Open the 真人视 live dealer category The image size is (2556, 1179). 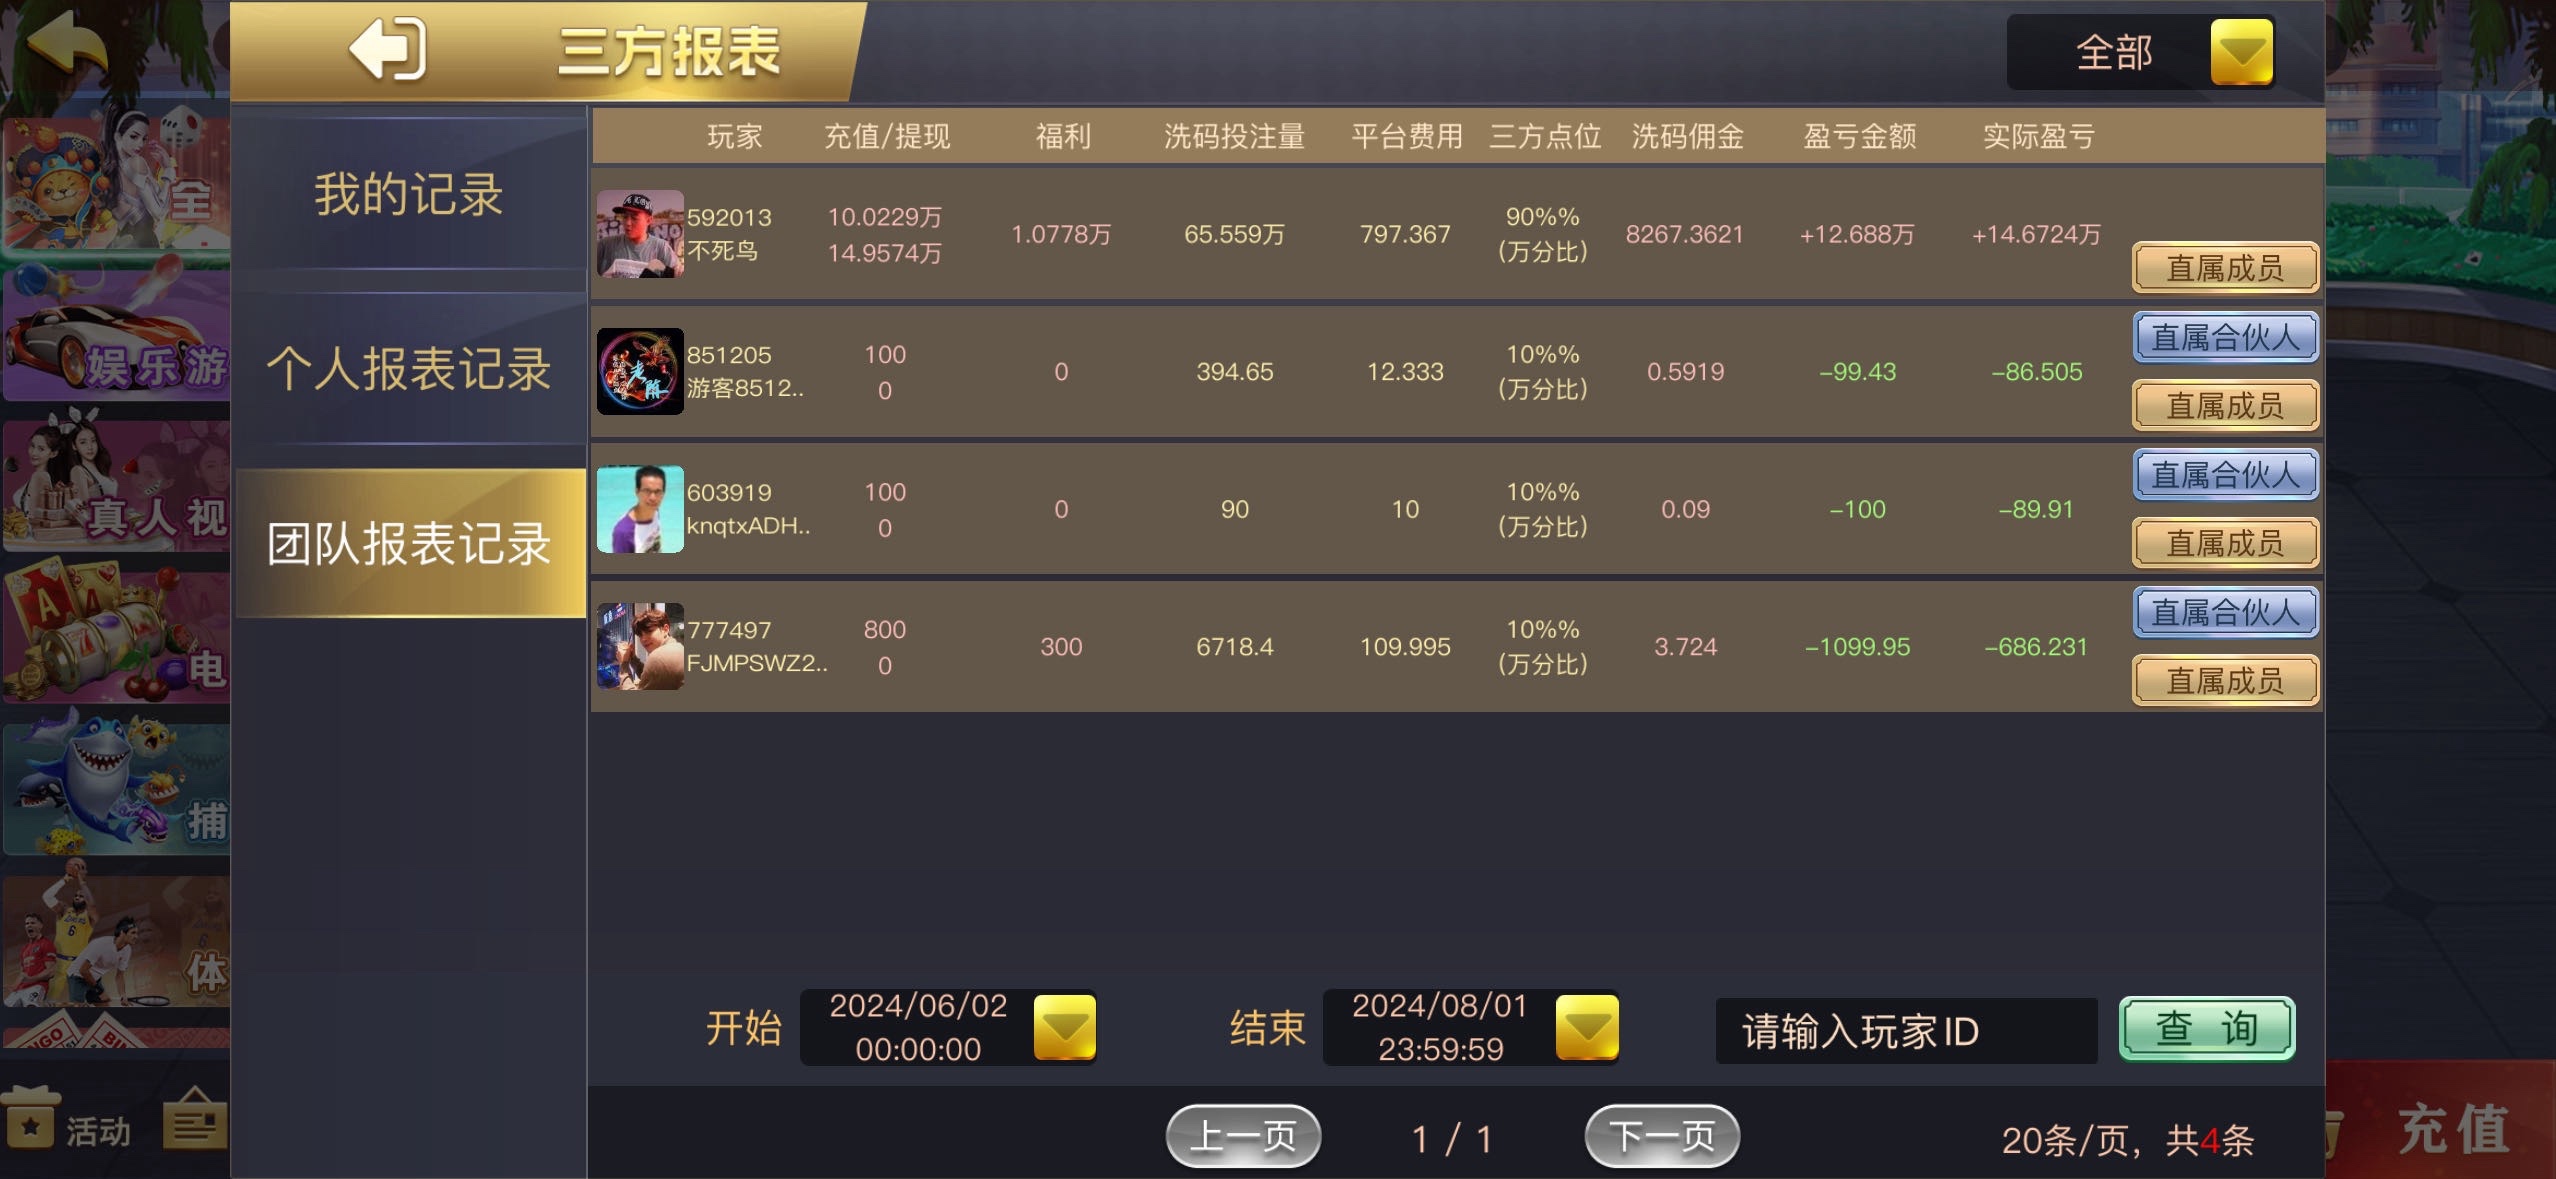(116, 487)
